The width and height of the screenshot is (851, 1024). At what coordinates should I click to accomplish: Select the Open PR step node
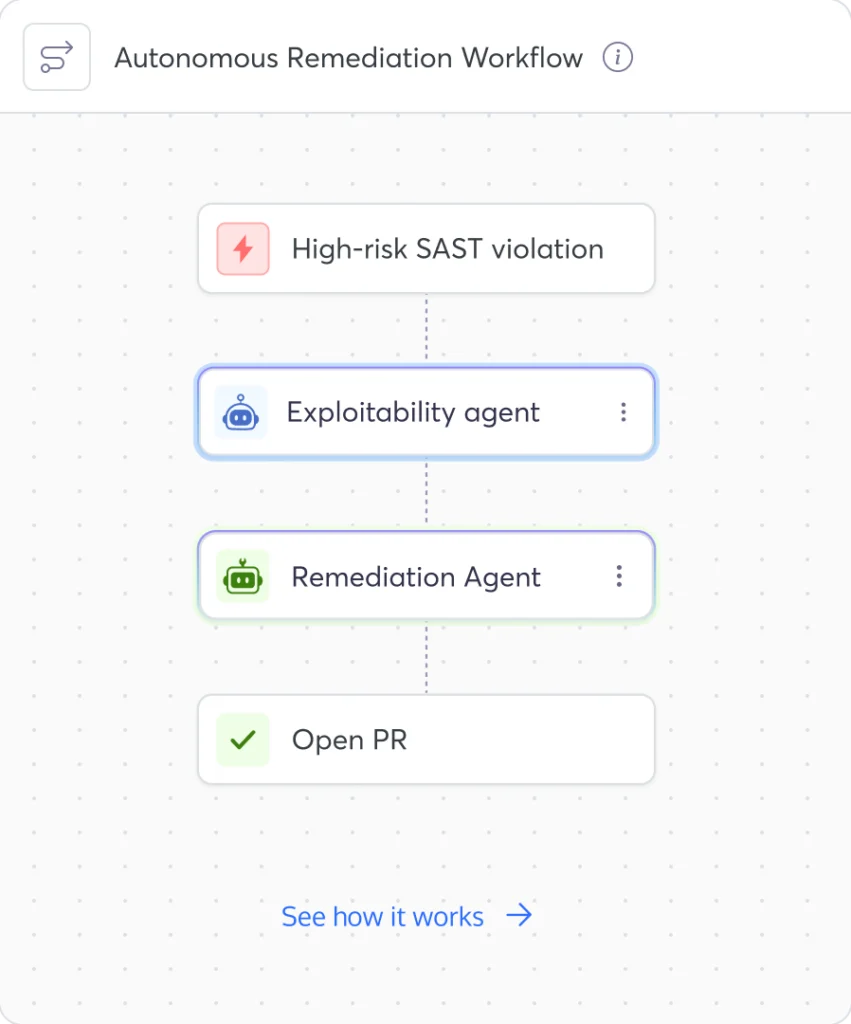426,739
